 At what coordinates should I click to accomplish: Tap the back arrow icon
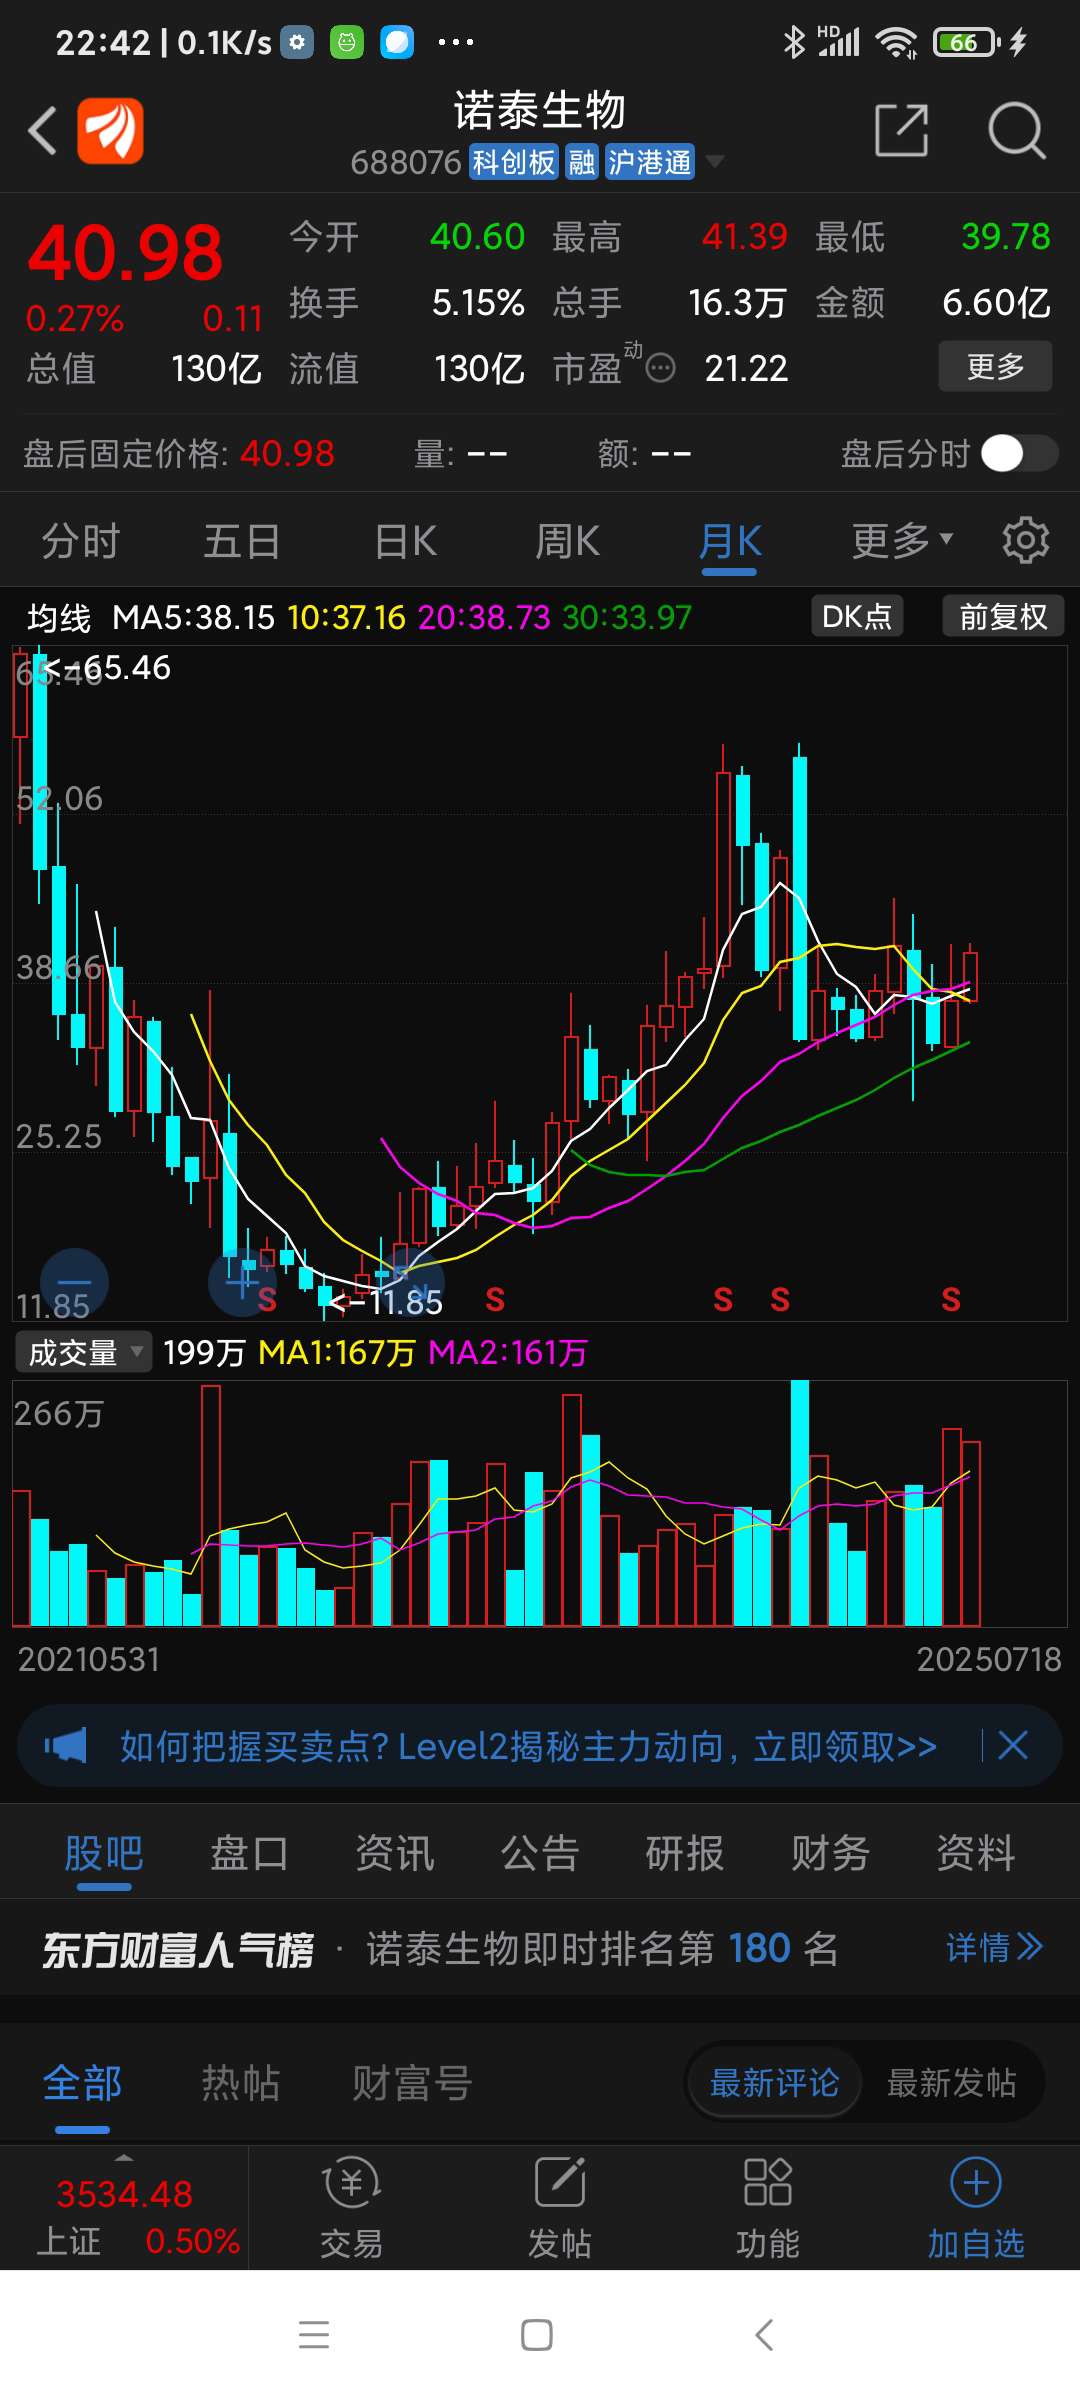coord(43,131)
